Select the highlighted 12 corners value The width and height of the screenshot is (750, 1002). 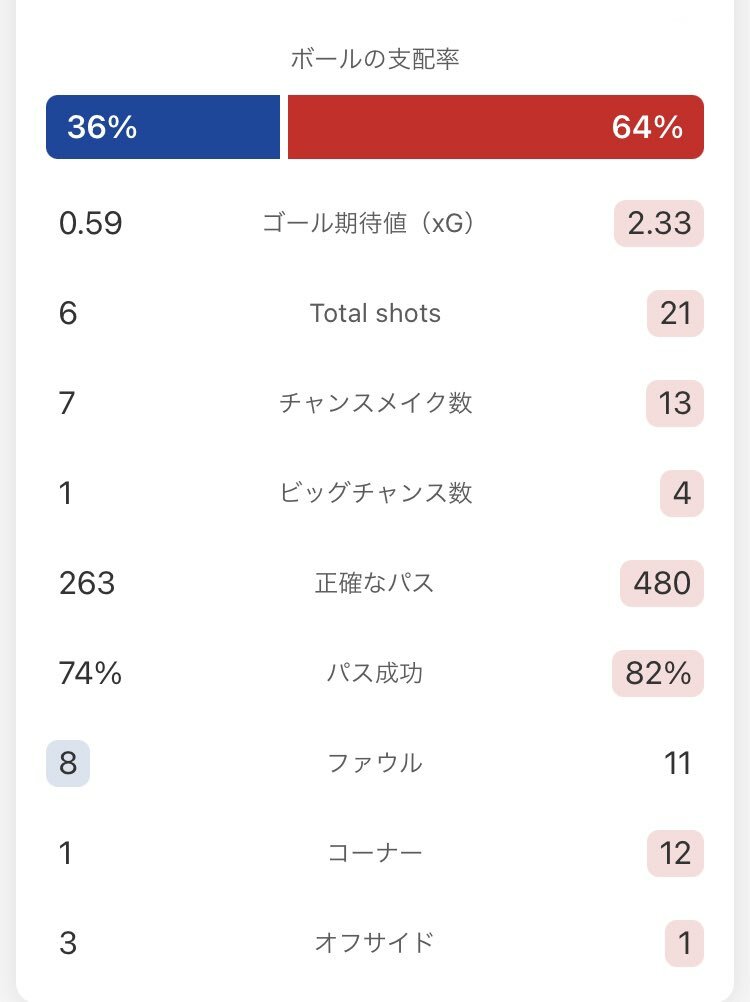(675, 853)
